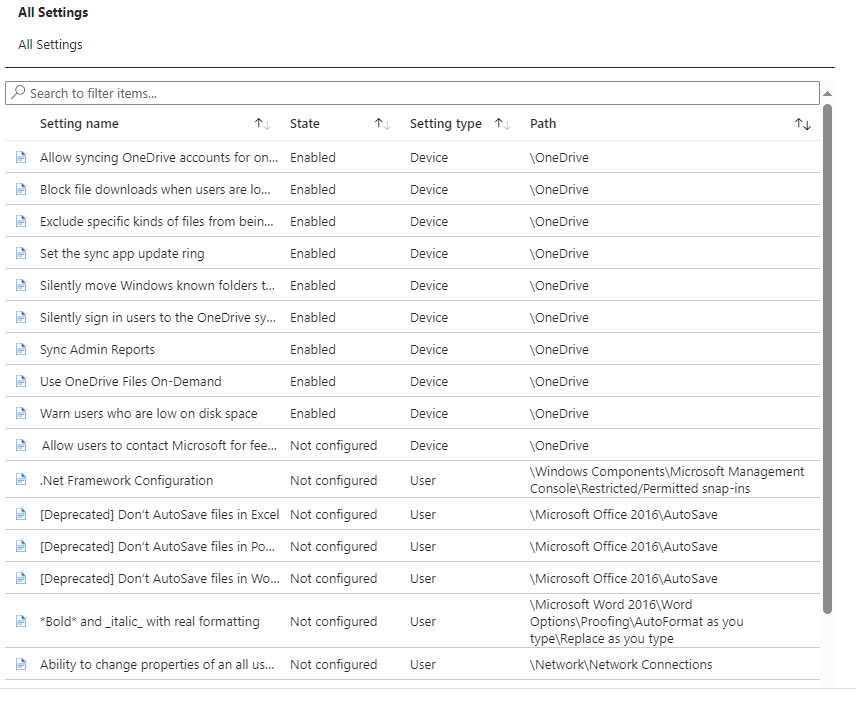Click the document icon next to Set the sync app update ring
The image size is (856, 714).
coord(21,253)
